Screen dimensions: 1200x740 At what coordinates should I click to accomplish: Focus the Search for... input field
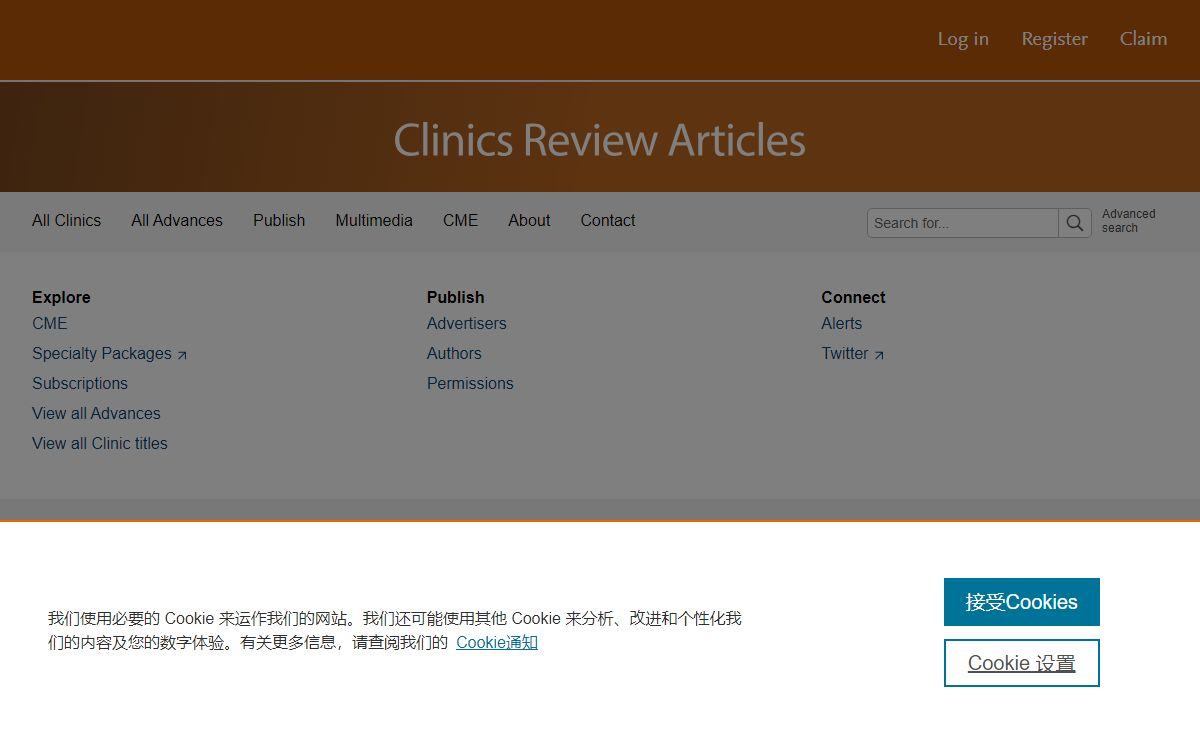963,223
